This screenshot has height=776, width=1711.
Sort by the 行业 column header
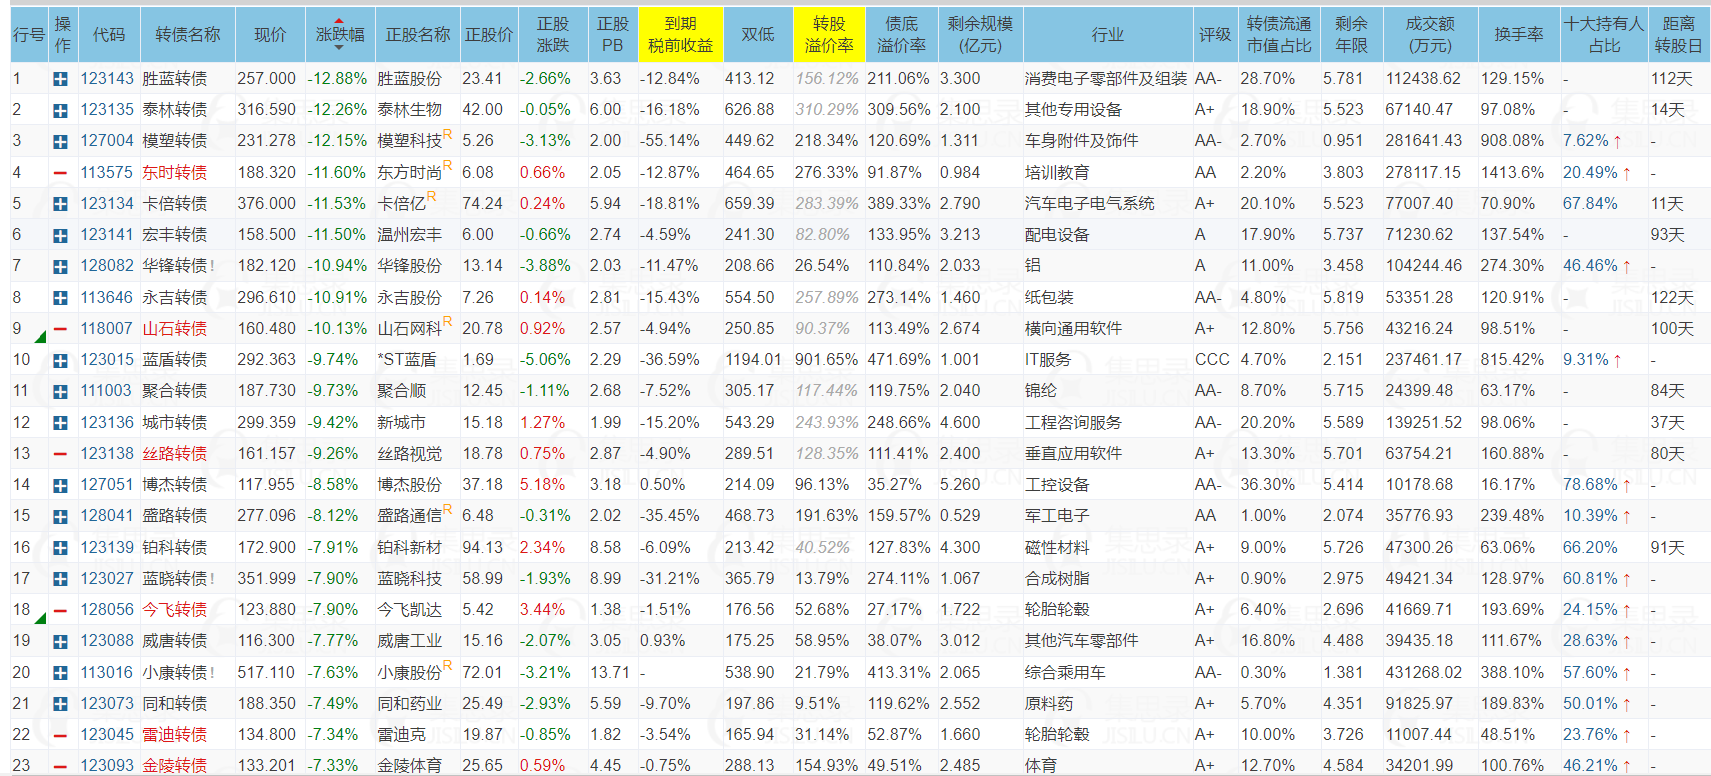coord(1108,34)
